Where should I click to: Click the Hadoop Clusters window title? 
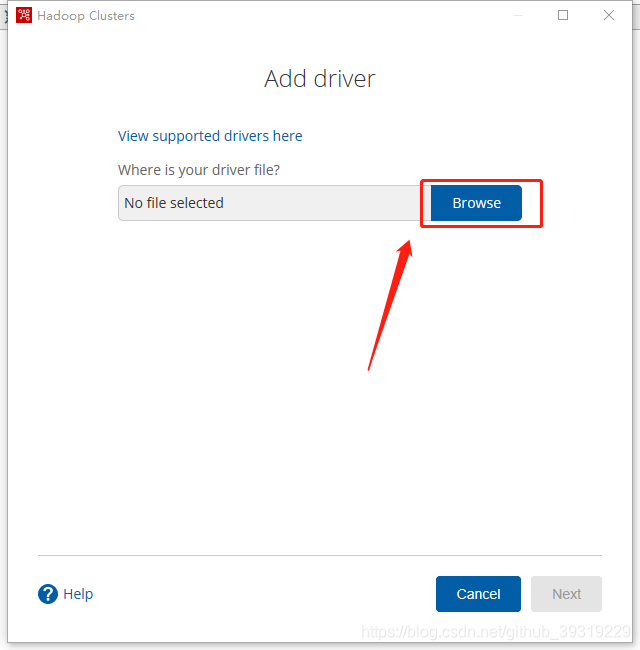[x=86, y=16]
